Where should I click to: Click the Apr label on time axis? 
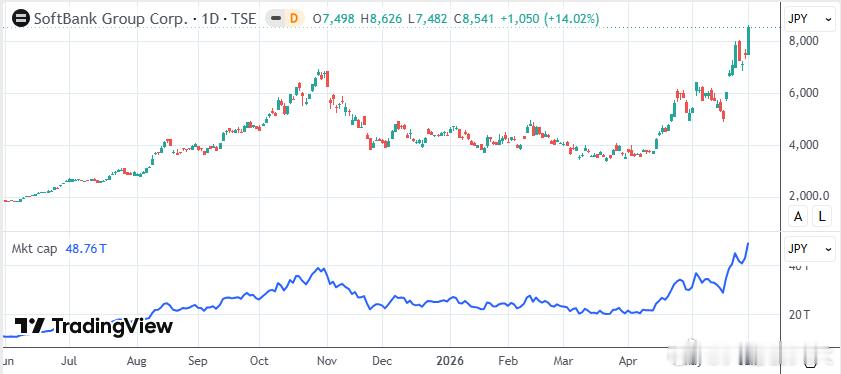(x=628, y=360)
